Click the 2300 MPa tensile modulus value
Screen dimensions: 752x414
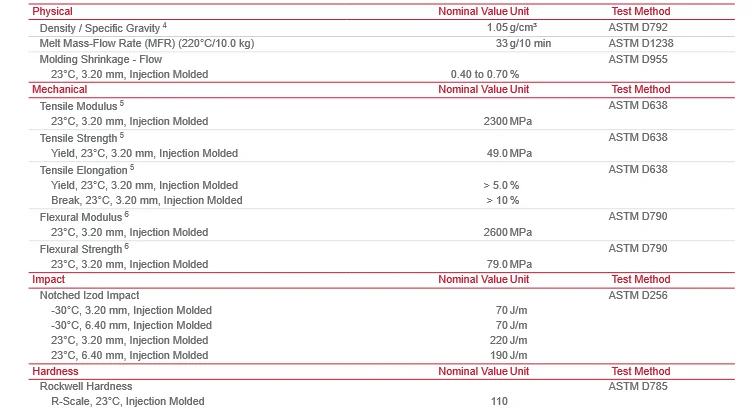(507, 121)
